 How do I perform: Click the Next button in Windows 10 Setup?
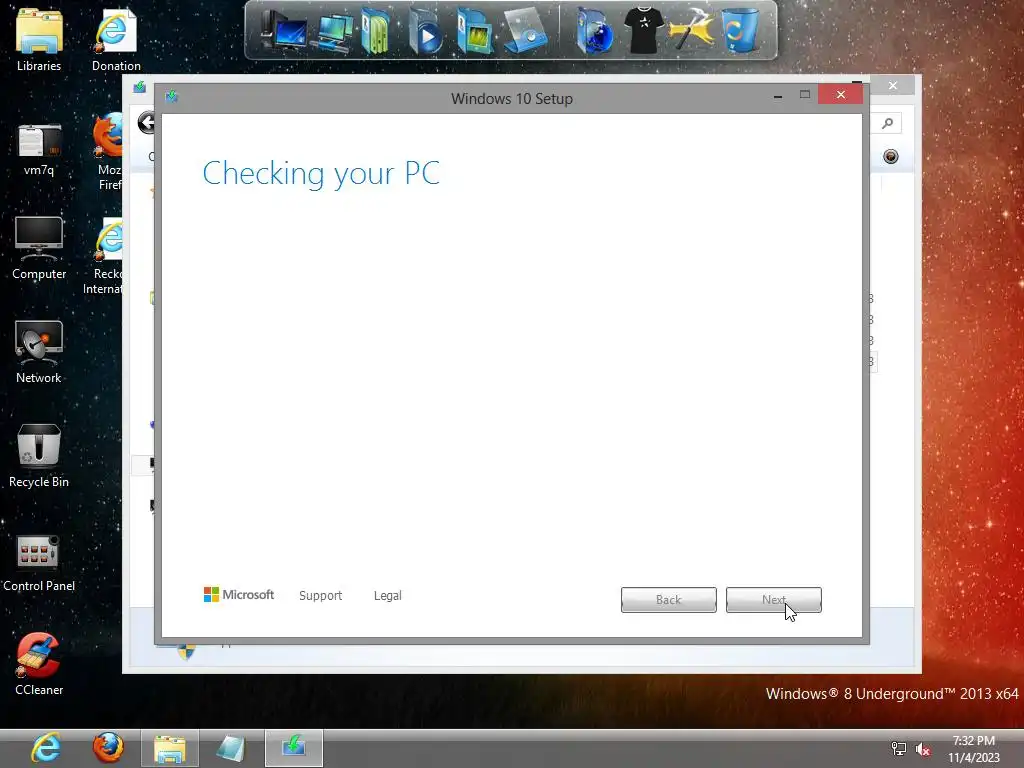tap(773, 600)
